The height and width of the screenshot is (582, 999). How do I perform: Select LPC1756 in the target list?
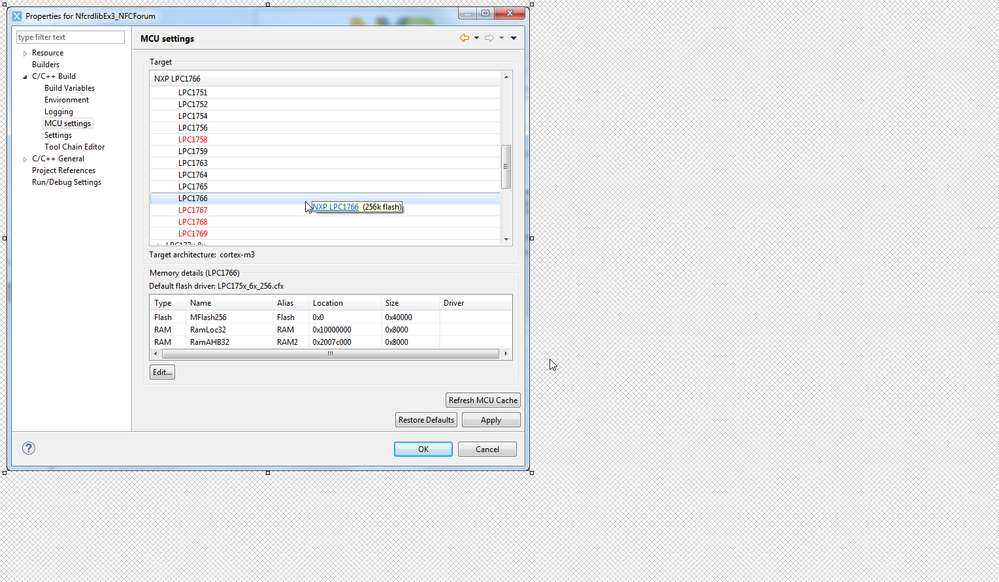[x=325, y=127]
